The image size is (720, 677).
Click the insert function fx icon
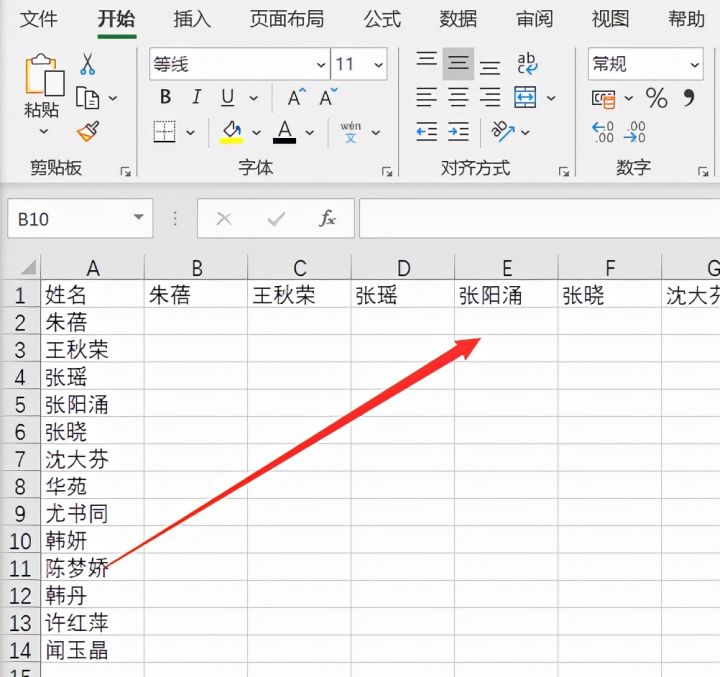coord(327,218)
